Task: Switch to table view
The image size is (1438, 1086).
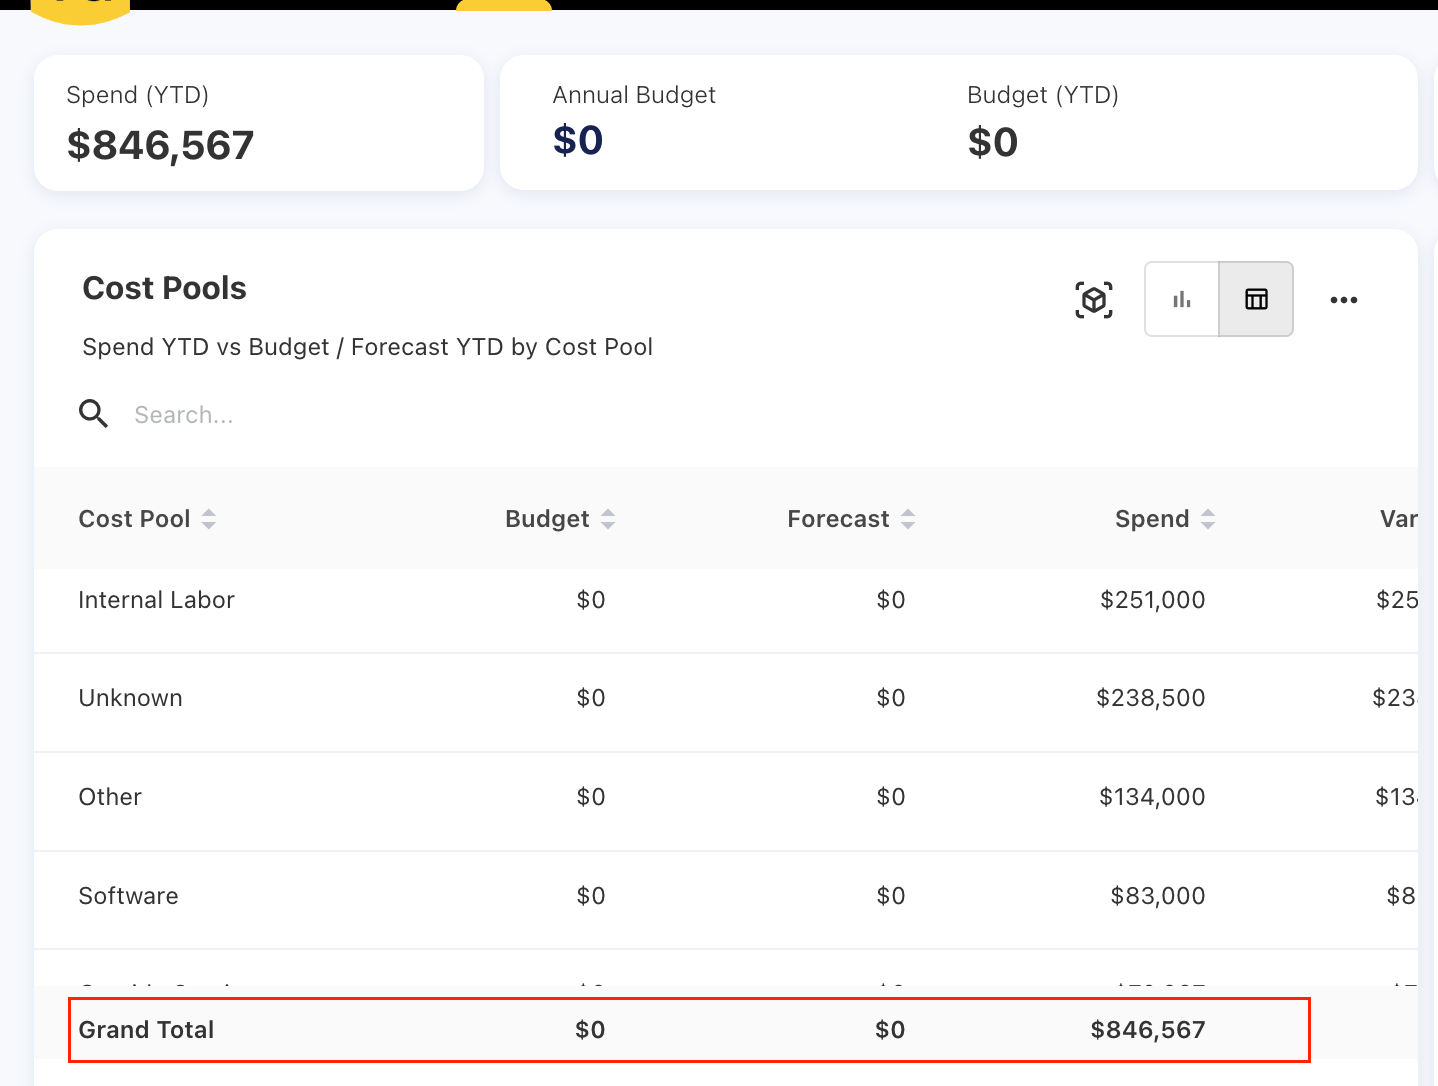Action: point(1256,299)
